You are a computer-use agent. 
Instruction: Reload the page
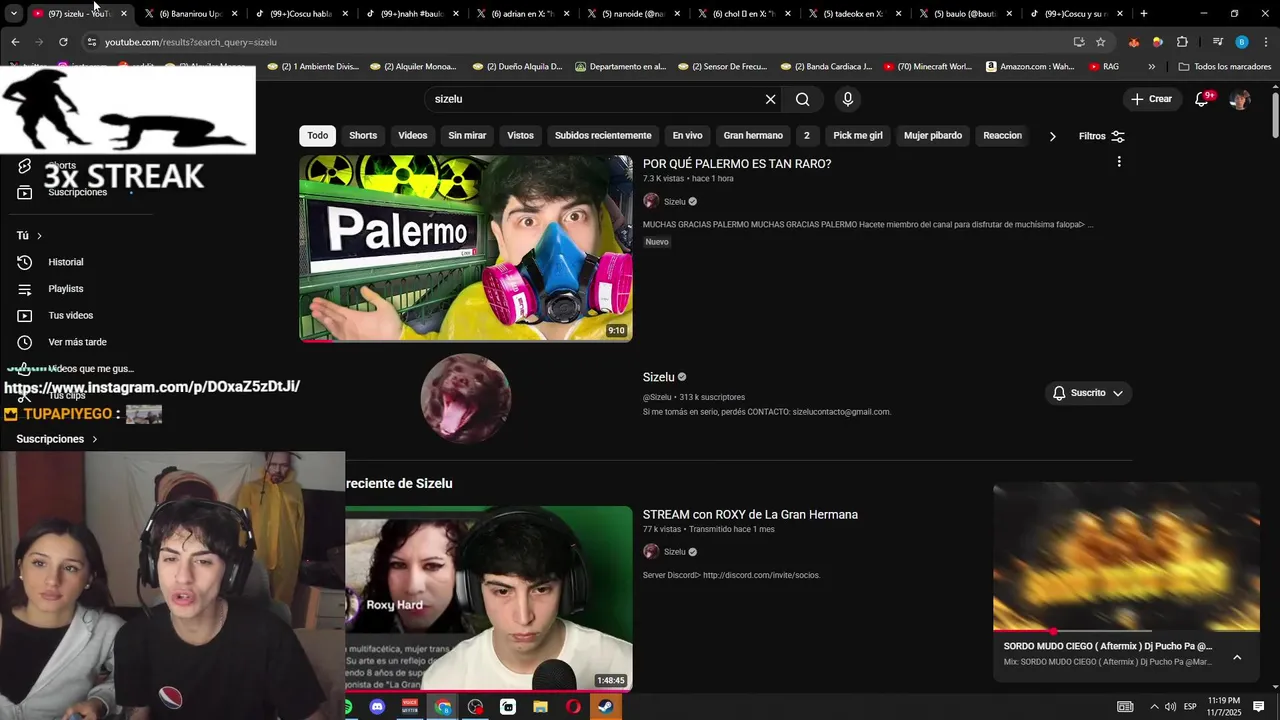63,42
